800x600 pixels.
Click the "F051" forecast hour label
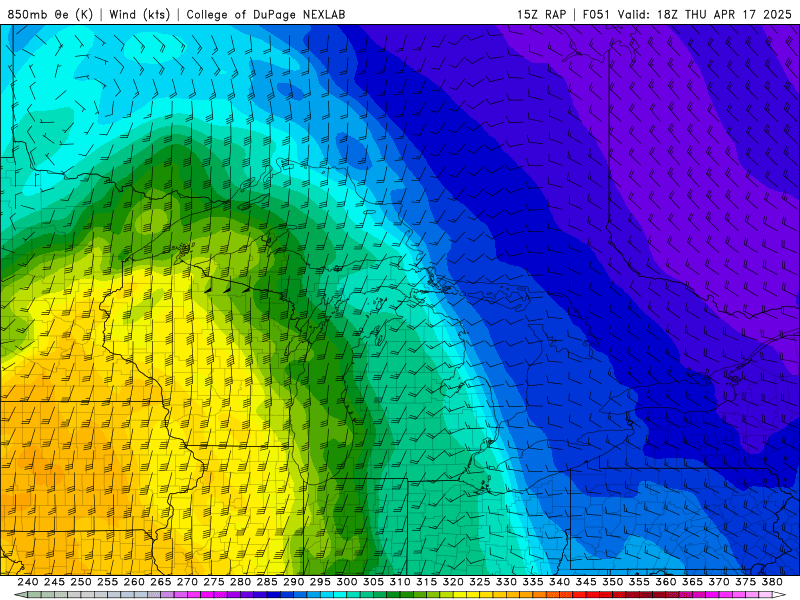[596, 14]
